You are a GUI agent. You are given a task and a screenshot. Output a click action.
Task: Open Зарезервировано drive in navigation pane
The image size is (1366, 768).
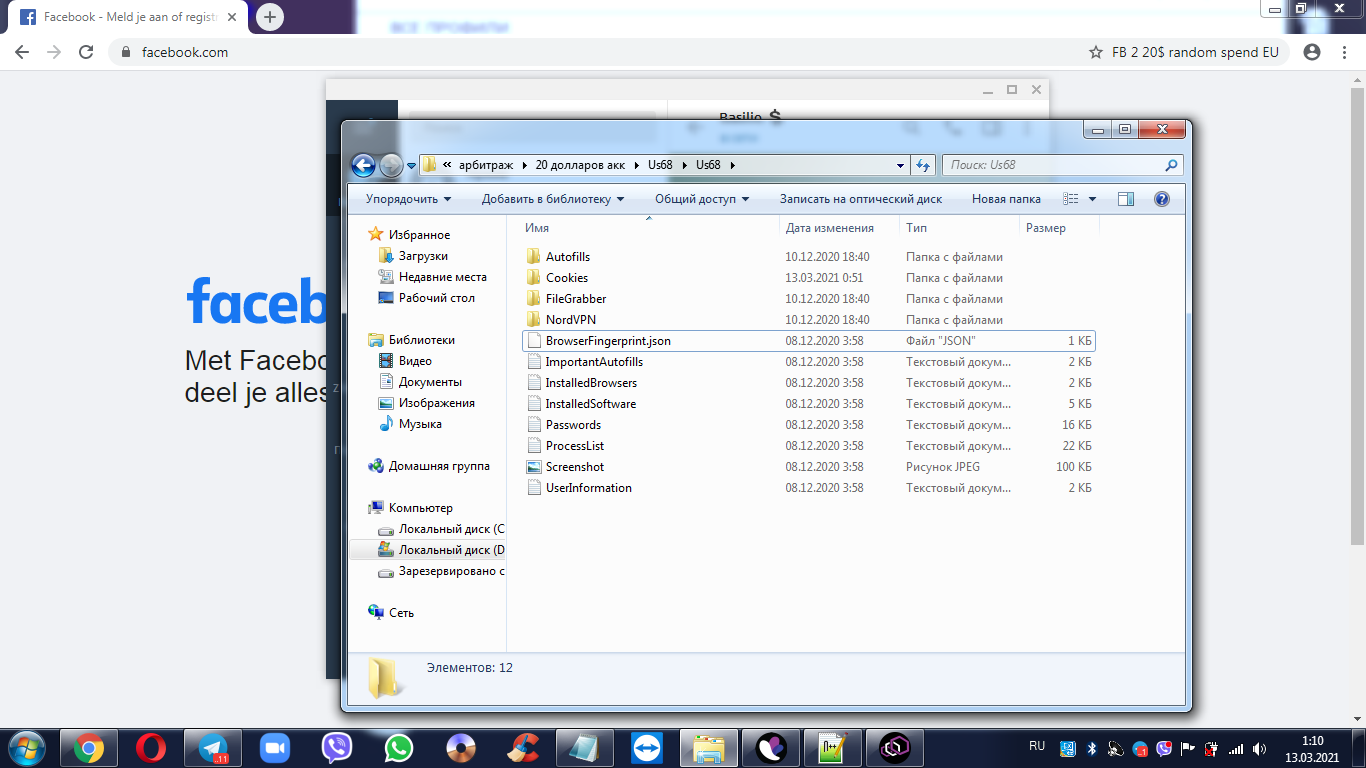[x=451, y=571]
